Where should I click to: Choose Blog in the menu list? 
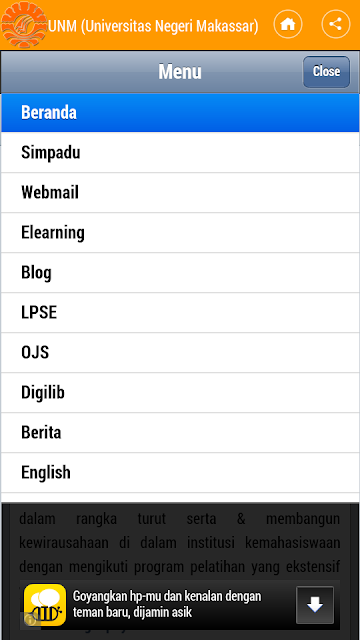coord(180,272)
